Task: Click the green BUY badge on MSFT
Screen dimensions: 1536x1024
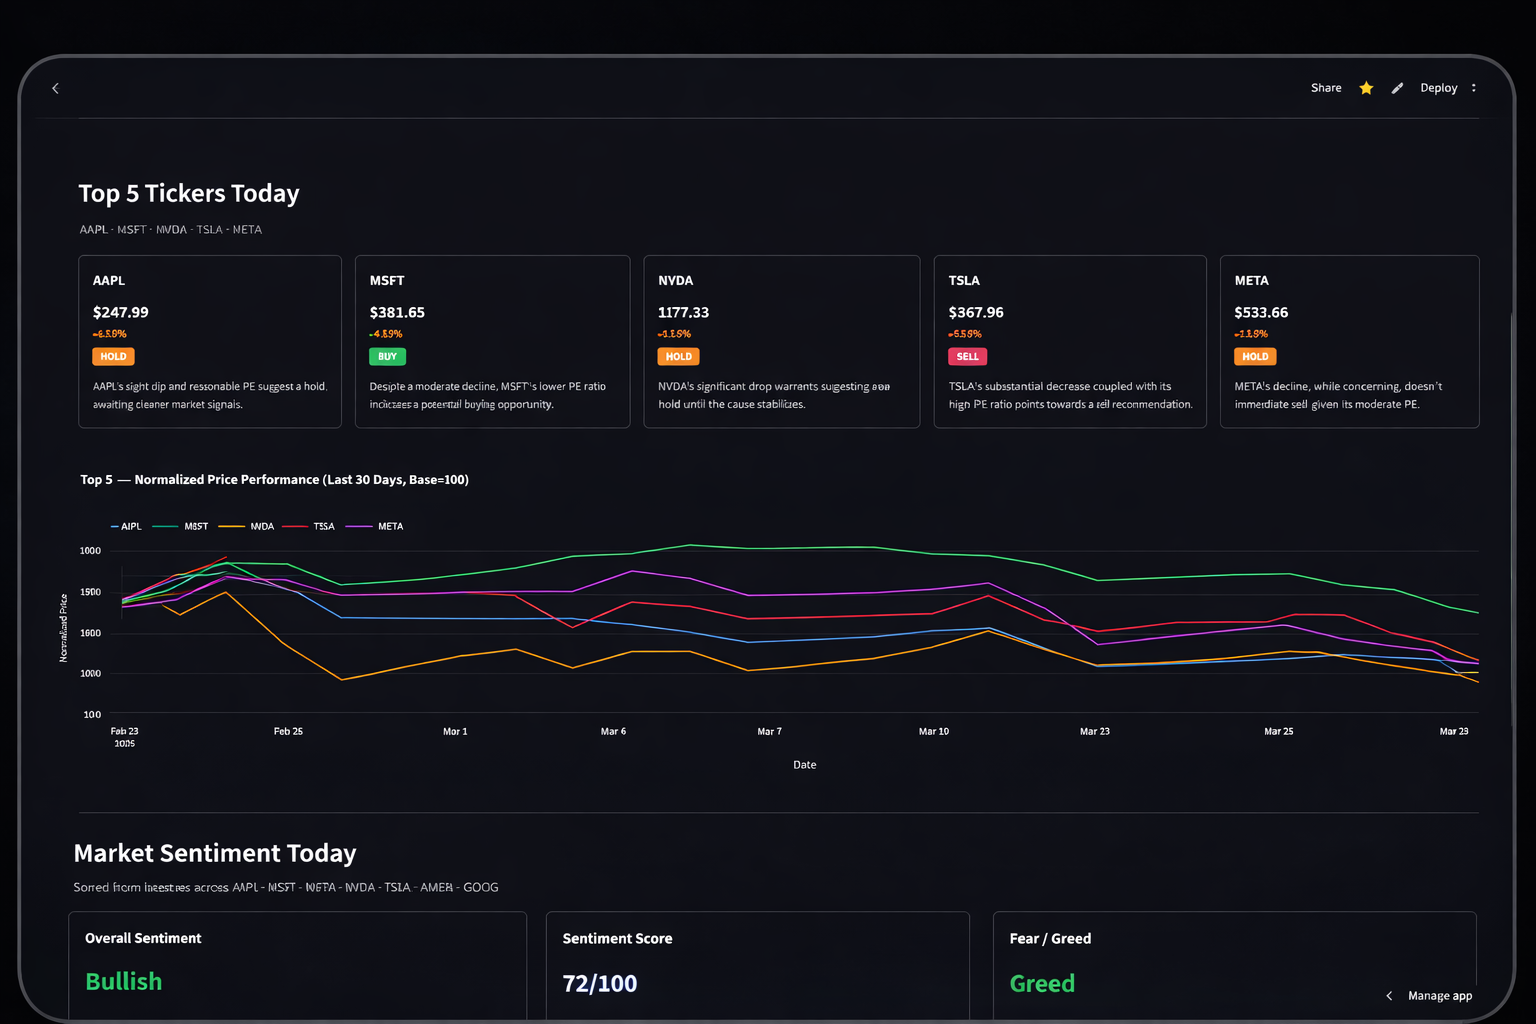Action: [387, 357]
